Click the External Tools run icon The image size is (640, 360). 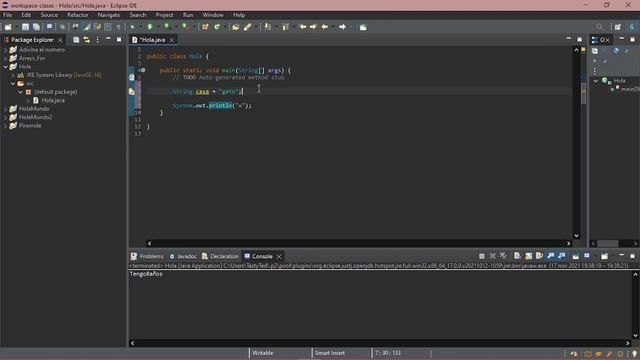(x=185, y=27)
